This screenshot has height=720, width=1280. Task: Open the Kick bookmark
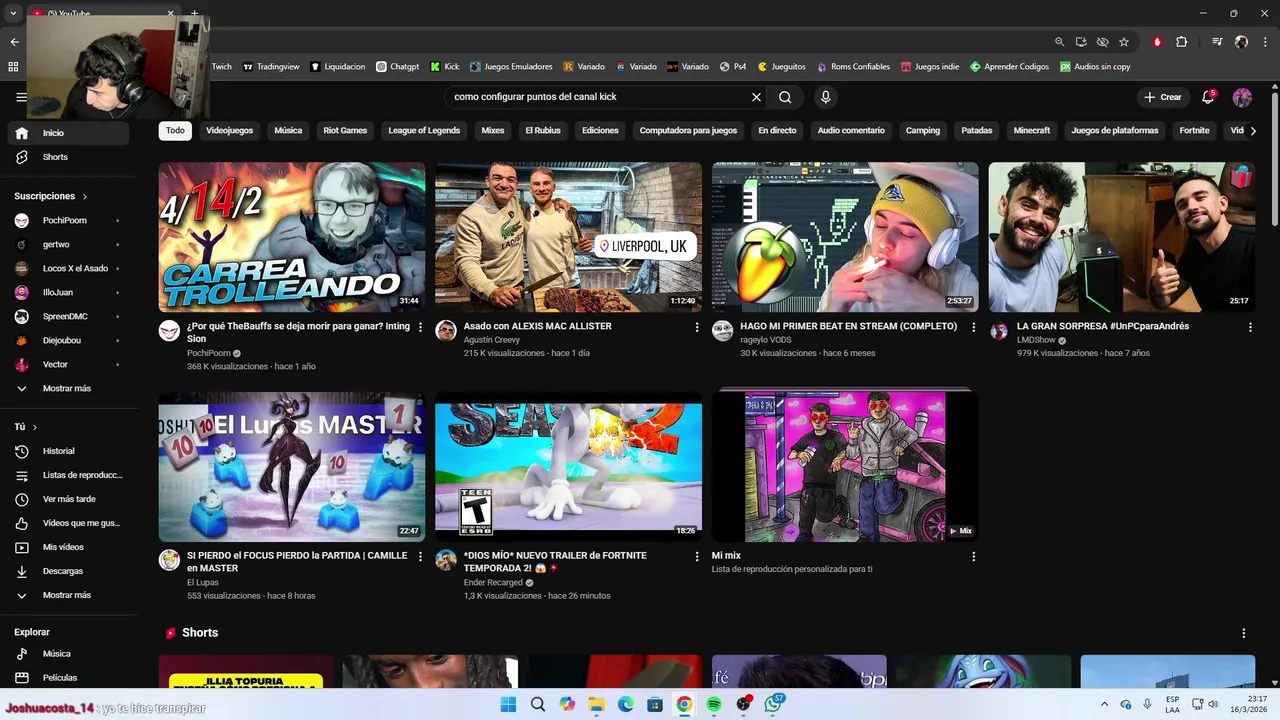(x=445, y=67)
